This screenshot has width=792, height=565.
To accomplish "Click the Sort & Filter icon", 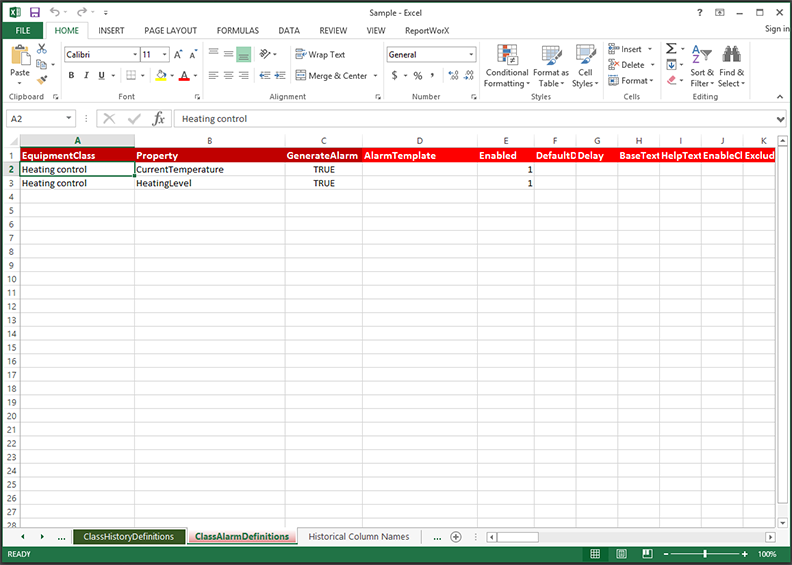I will pyautogui.click(x=702, y=66).
